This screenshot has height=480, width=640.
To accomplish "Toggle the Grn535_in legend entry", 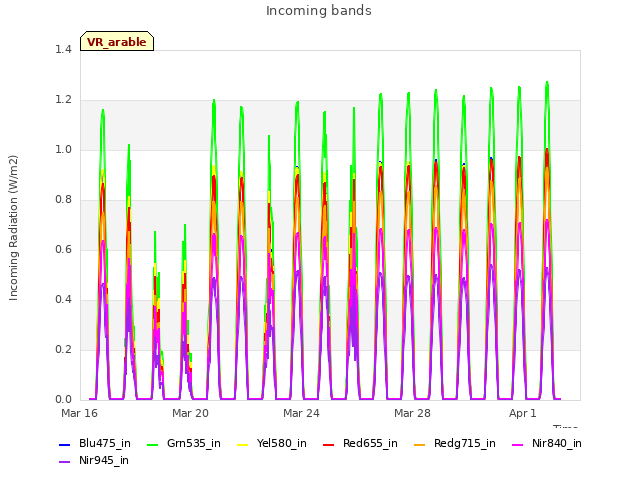I will (x=184, y=444).
